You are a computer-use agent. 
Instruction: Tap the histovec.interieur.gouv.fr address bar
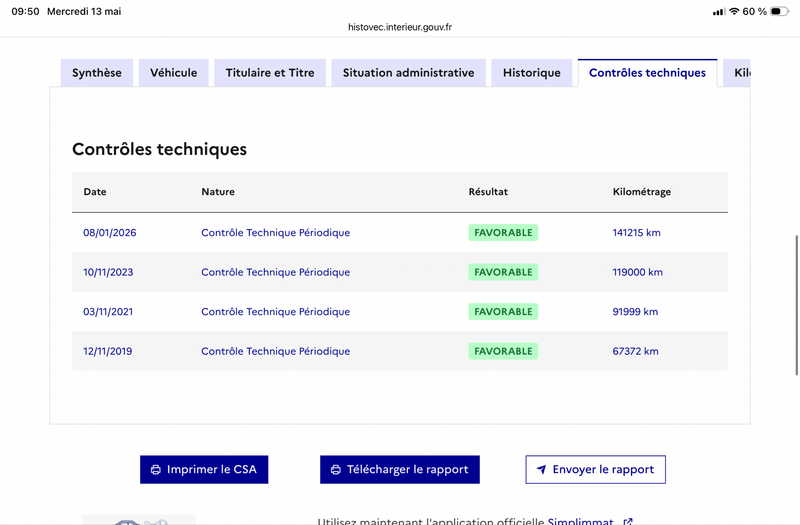tap(400, 27)
